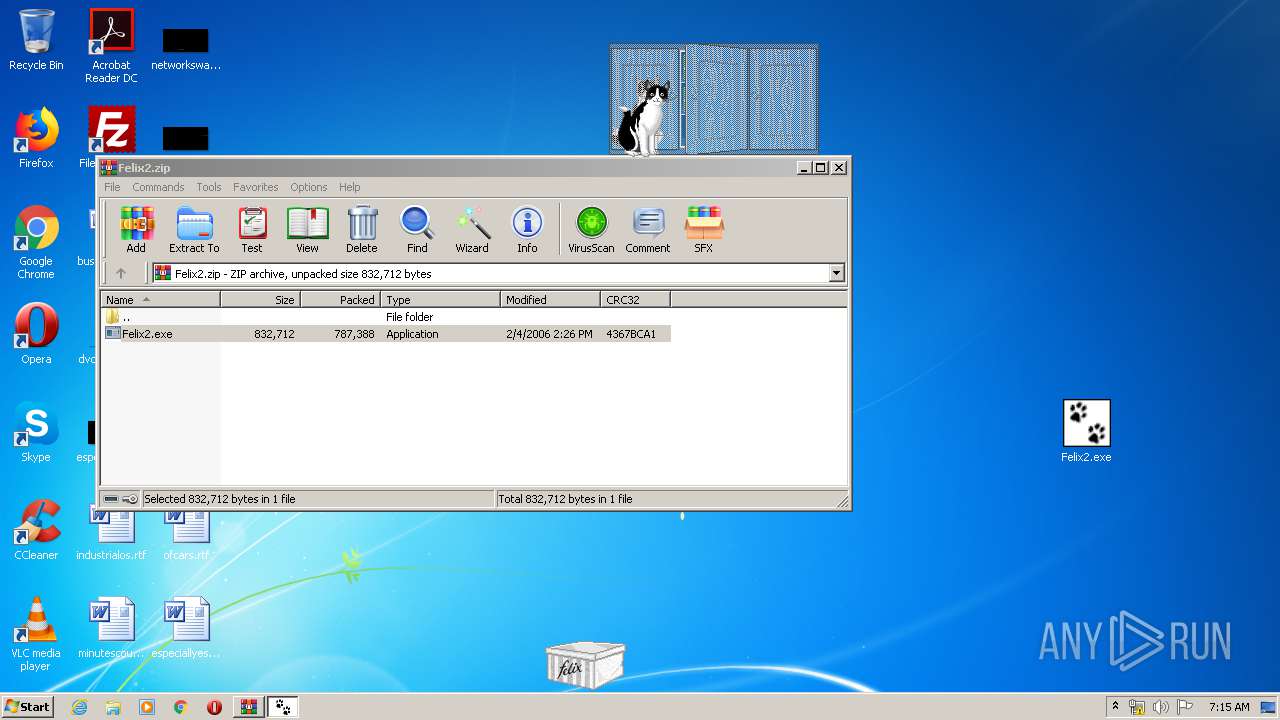The height and width of the screenshot is (720, 1280).
Task: Open Media Player from the taskbar
Action: tap(147, 707)
